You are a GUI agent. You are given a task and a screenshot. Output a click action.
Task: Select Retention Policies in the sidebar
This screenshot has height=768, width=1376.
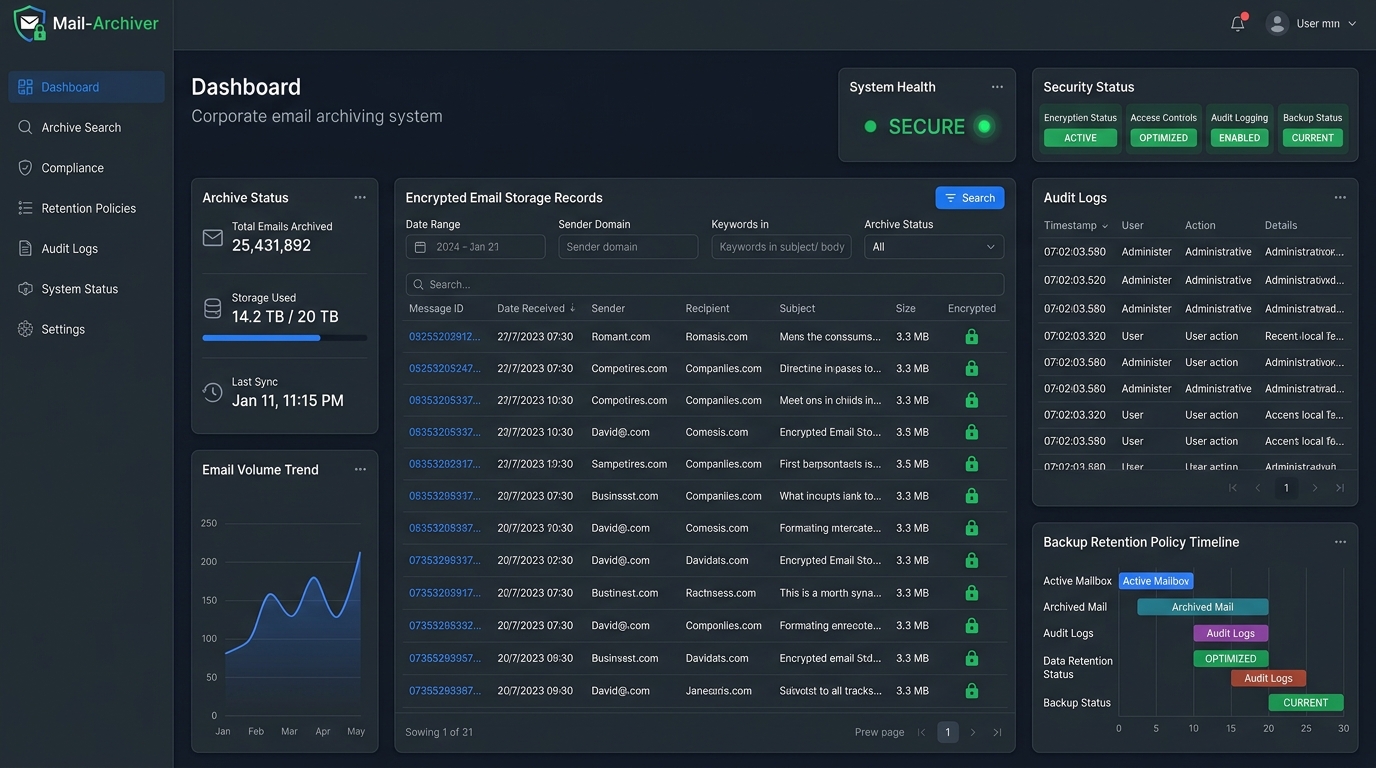point(86,208)
